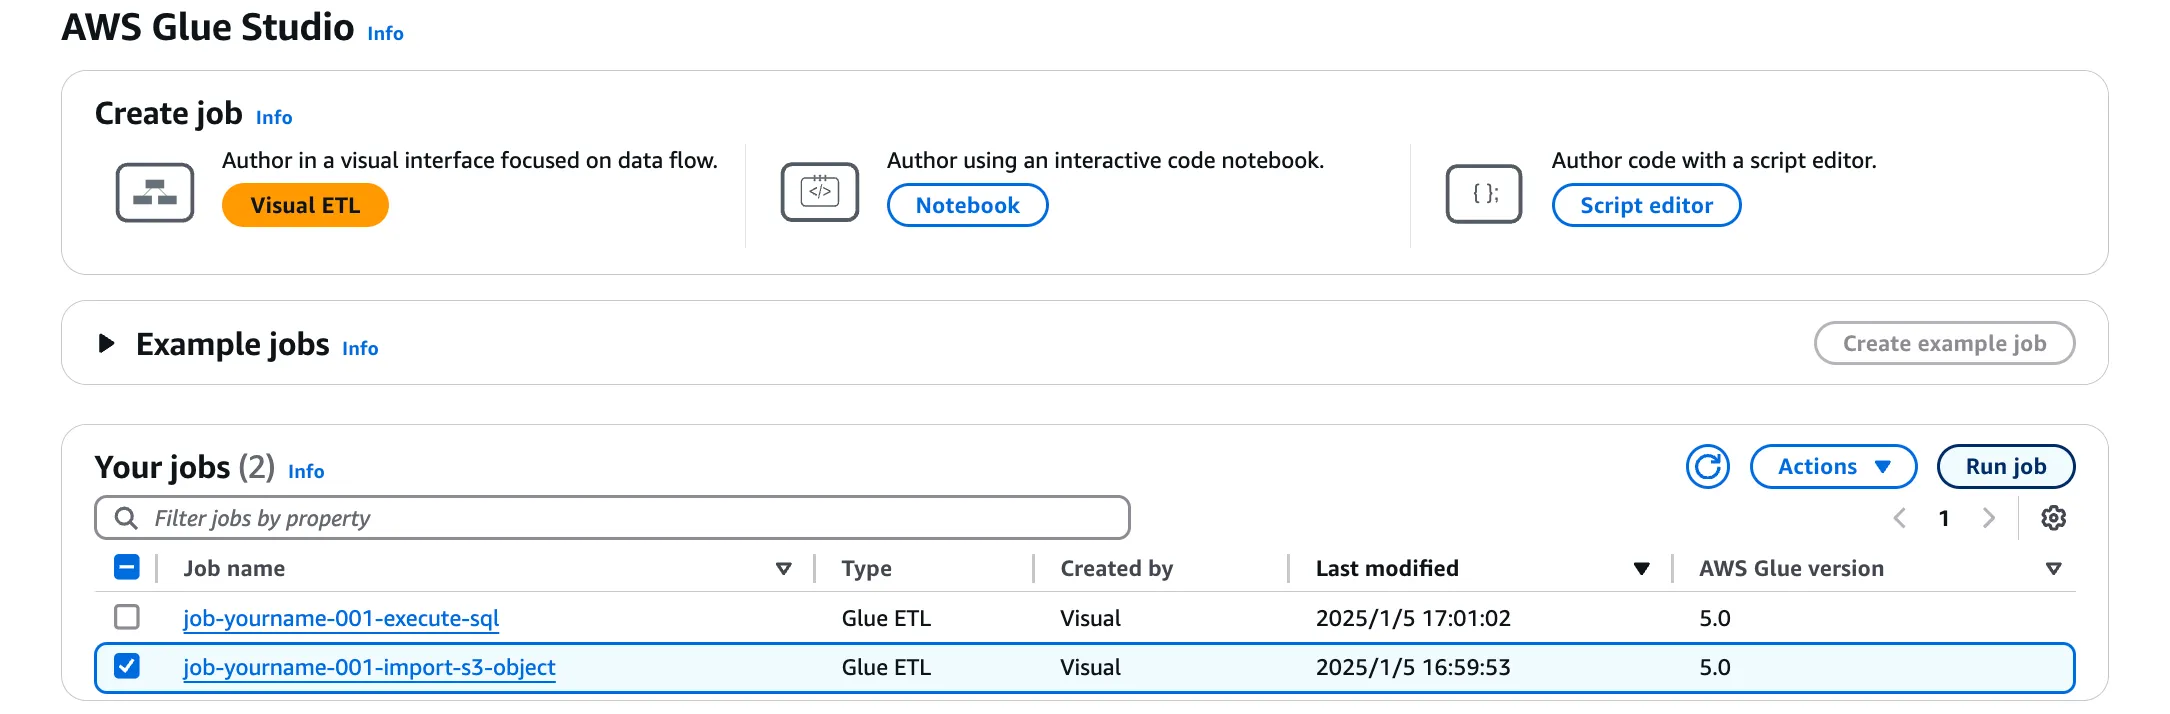
Task: Open the Actions dropdown menu
Action: tap(1832, 467)
